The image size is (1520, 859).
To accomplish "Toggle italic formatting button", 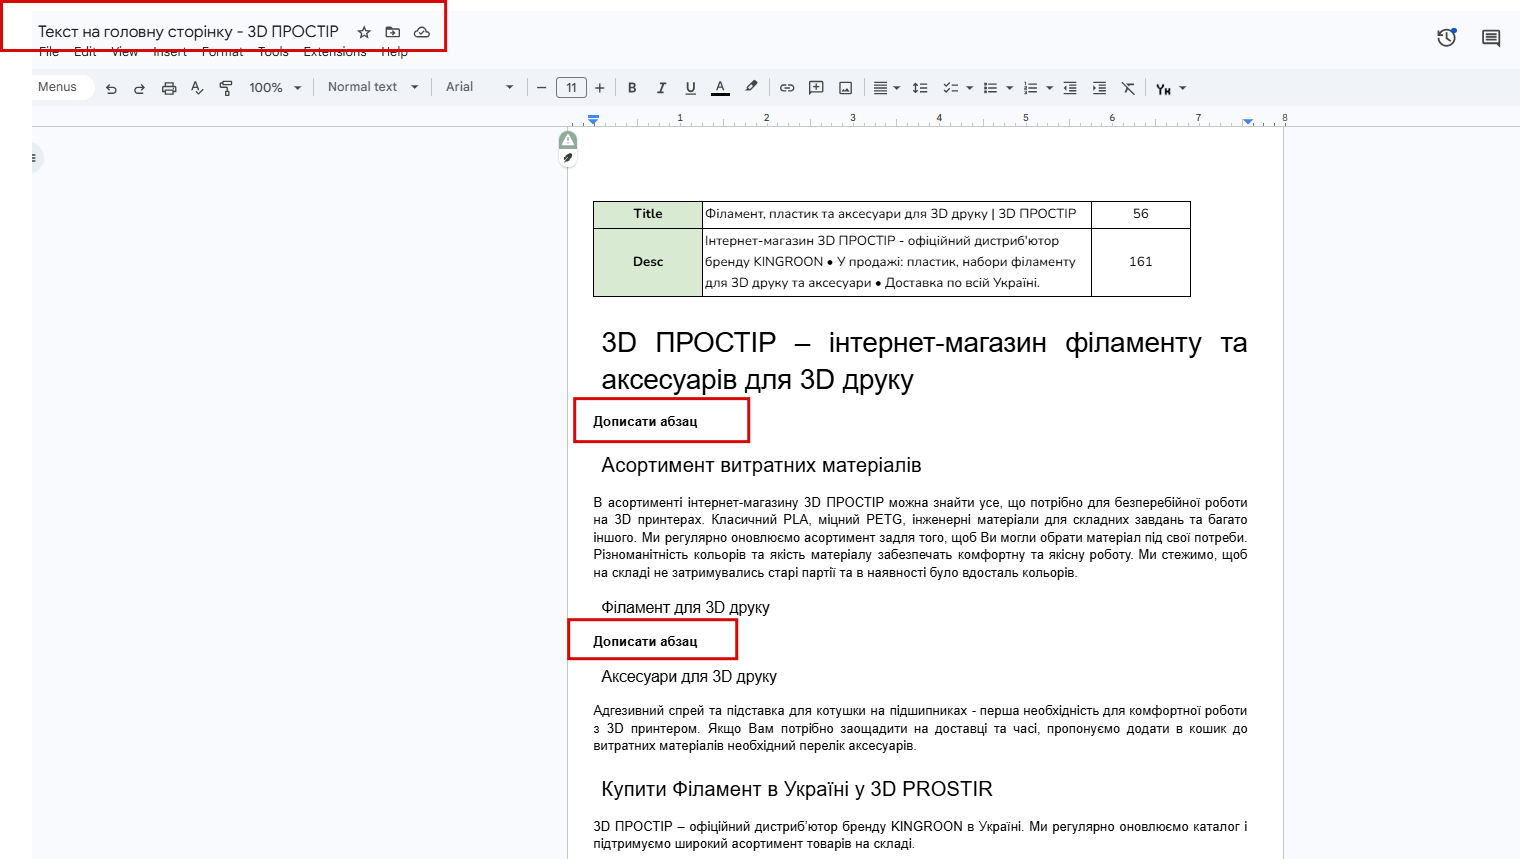I will pos(661,88).
